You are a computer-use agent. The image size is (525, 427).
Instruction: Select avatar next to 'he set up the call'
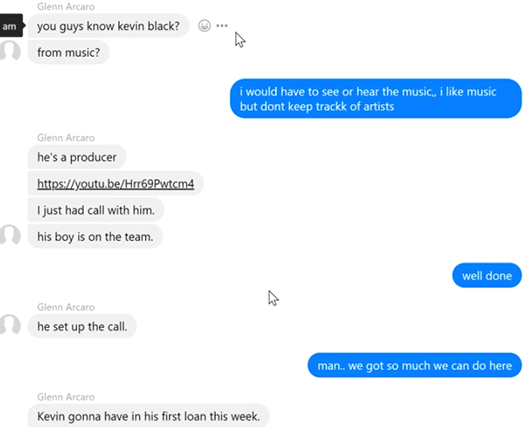(x=10, y=325)
